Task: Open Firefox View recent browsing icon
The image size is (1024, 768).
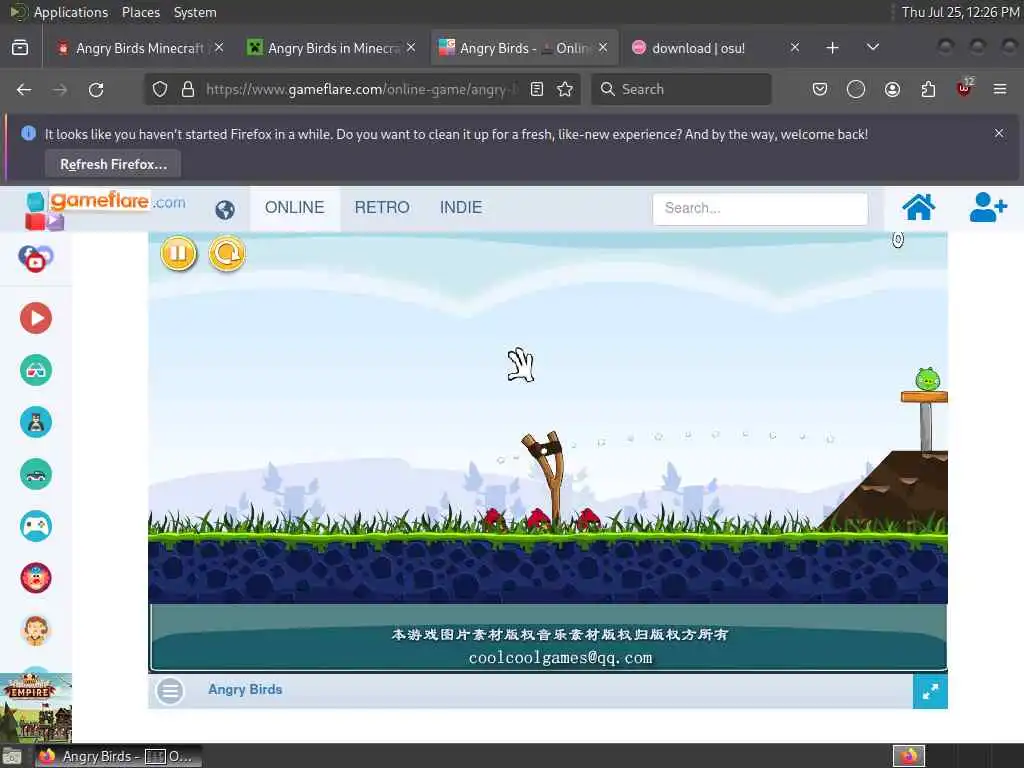Action: click(x=20, y=48)
